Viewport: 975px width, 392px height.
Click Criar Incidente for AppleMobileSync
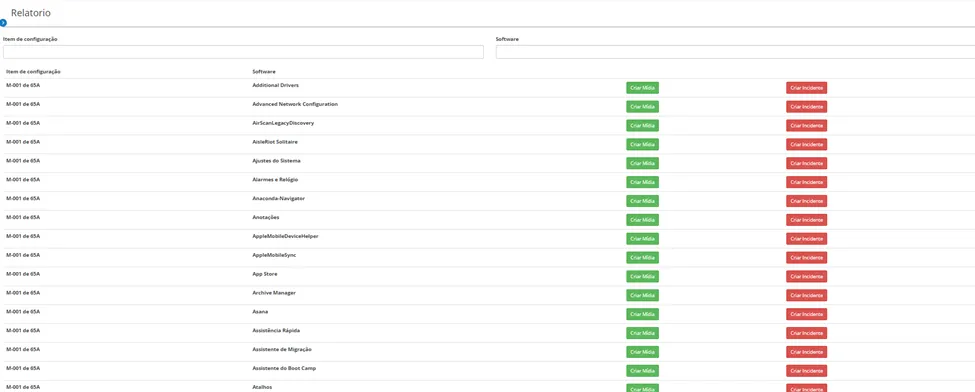click(806, 258)
